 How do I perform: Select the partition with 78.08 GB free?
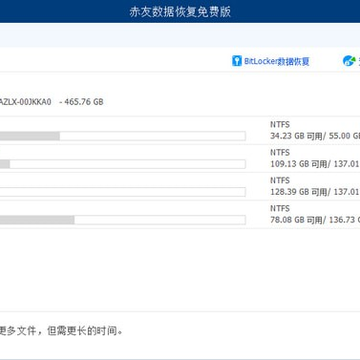coord(180,214)
